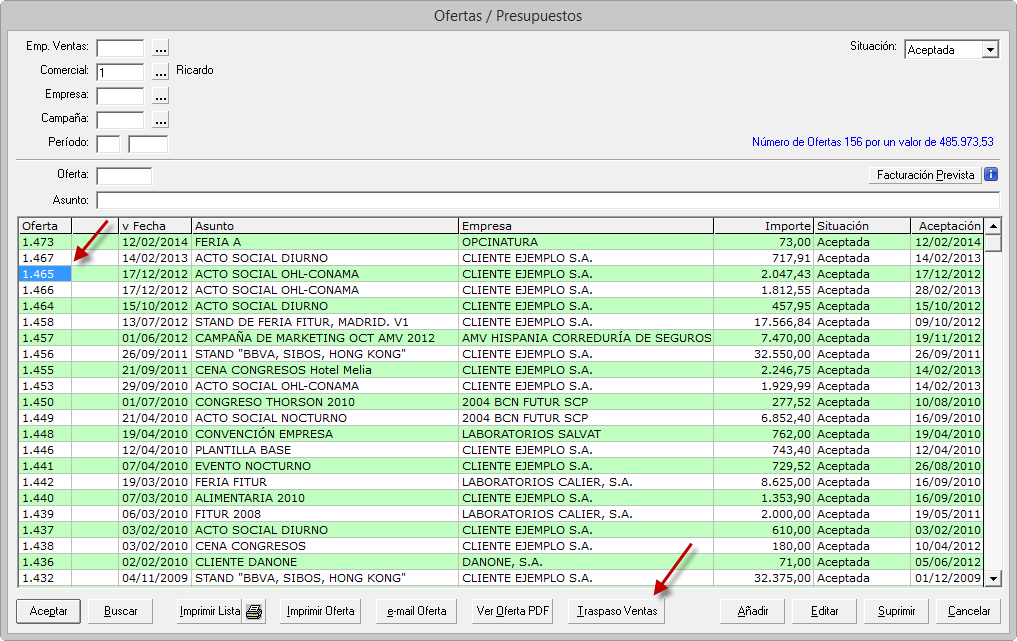Select CLIENTE DANONE row
1017x641 pixels.
pos(501,562)
